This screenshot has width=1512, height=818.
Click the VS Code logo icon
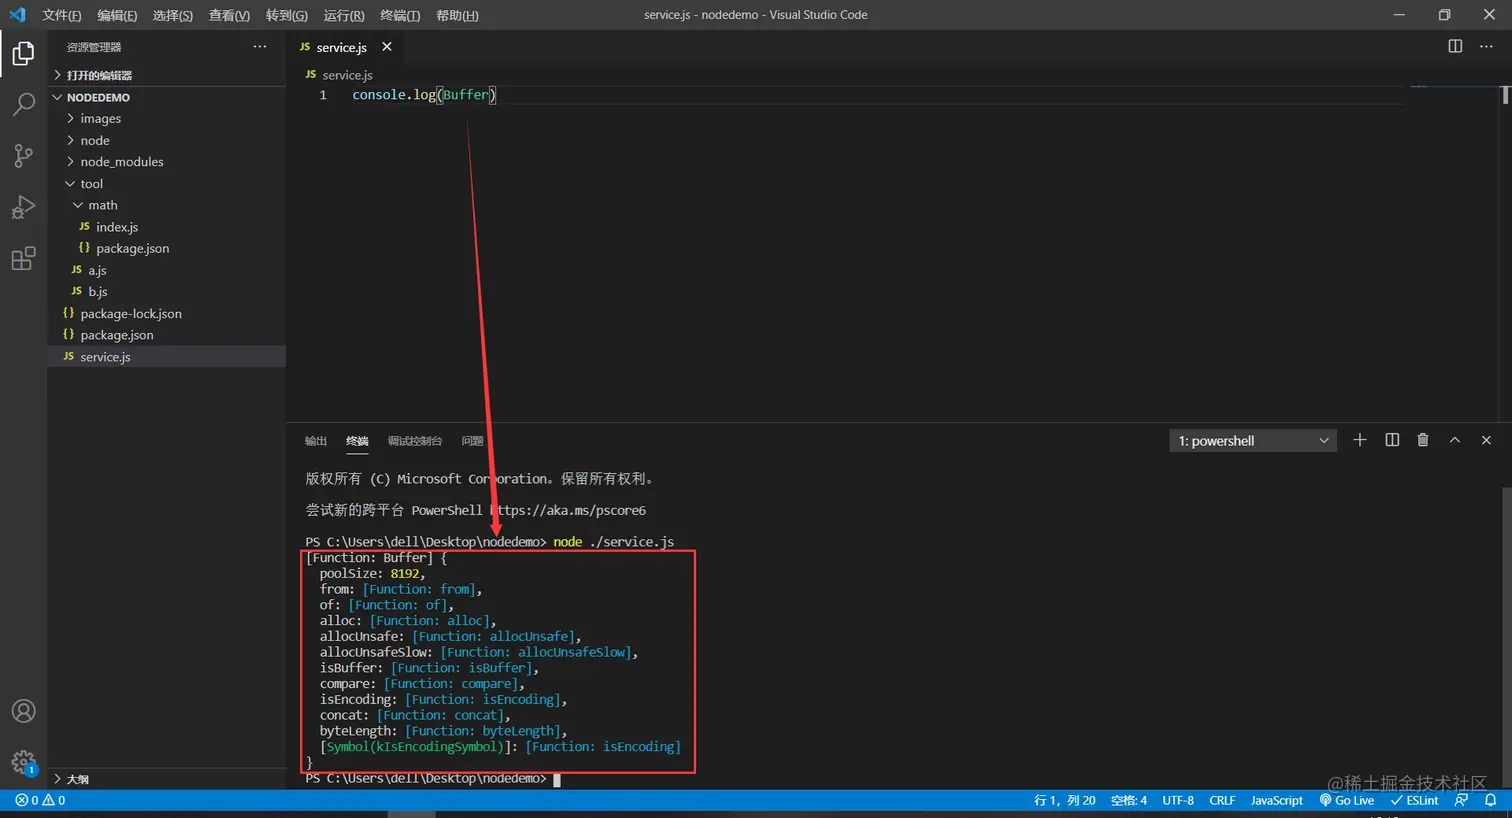pyautogui.click(x=17, y=15)
